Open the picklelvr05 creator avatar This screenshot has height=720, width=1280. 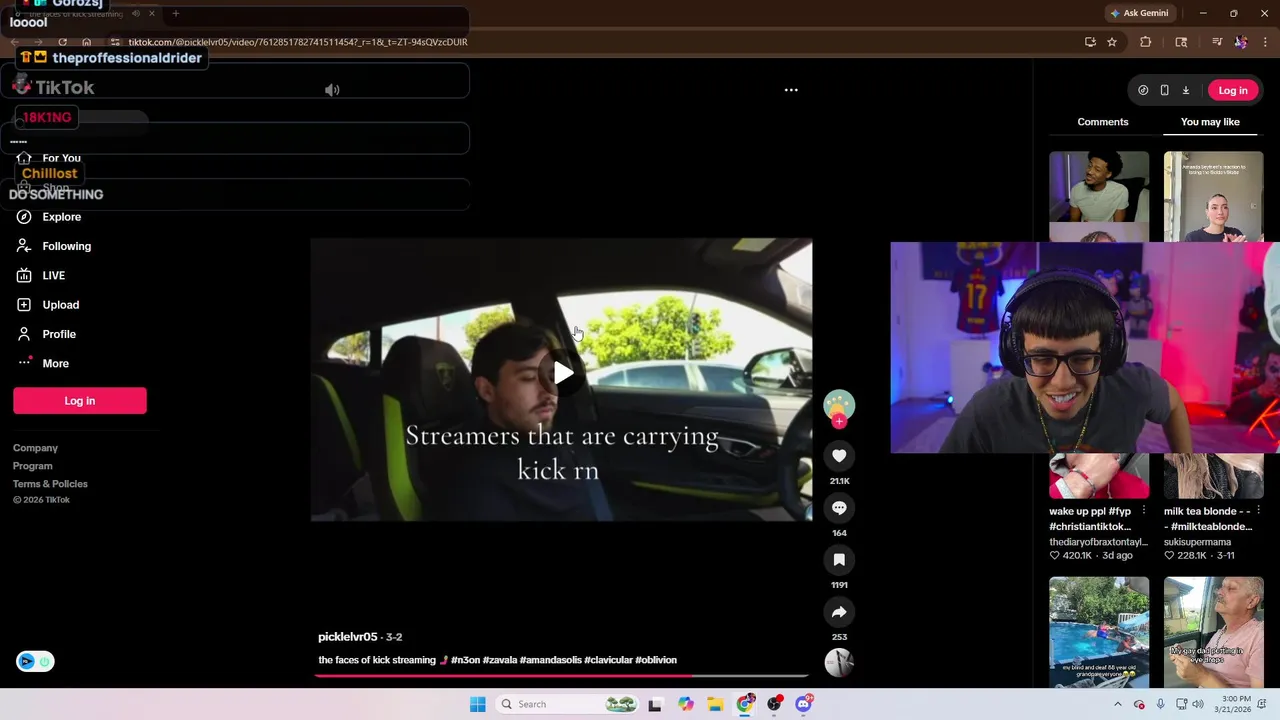click(839, 404)
